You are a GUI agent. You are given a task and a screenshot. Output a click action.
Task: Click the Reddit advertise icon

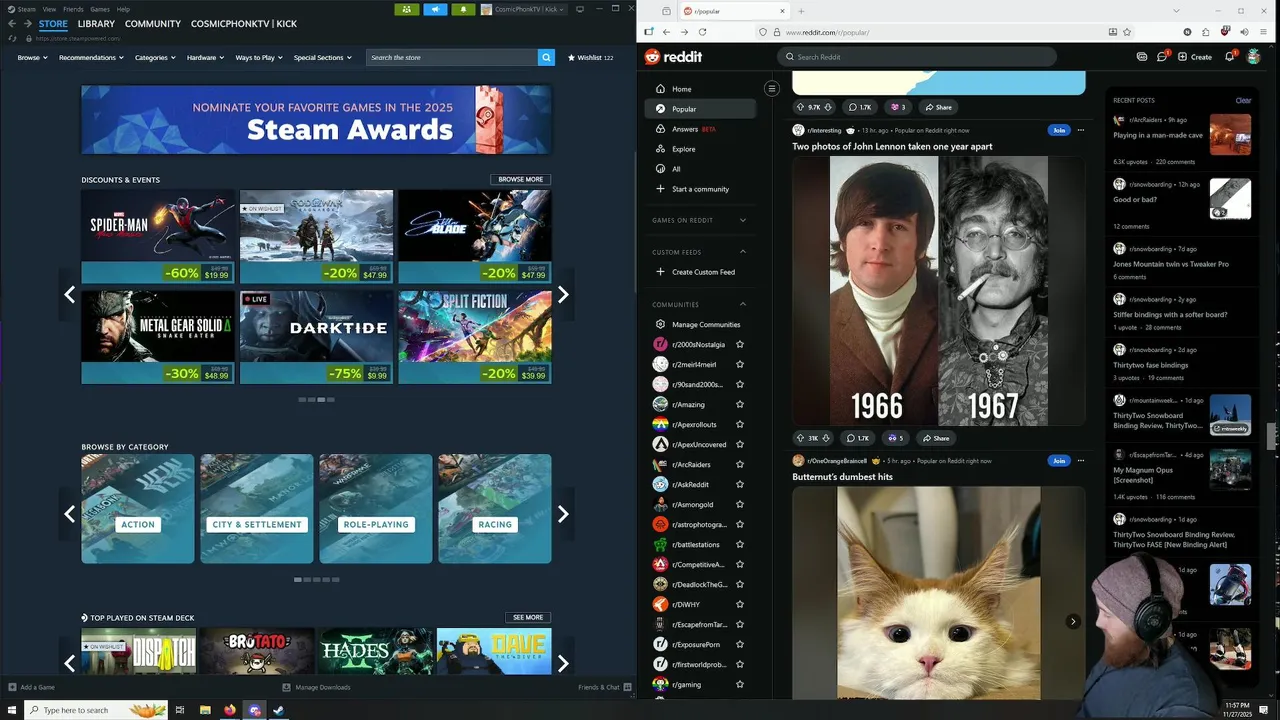coord(1142,57)
